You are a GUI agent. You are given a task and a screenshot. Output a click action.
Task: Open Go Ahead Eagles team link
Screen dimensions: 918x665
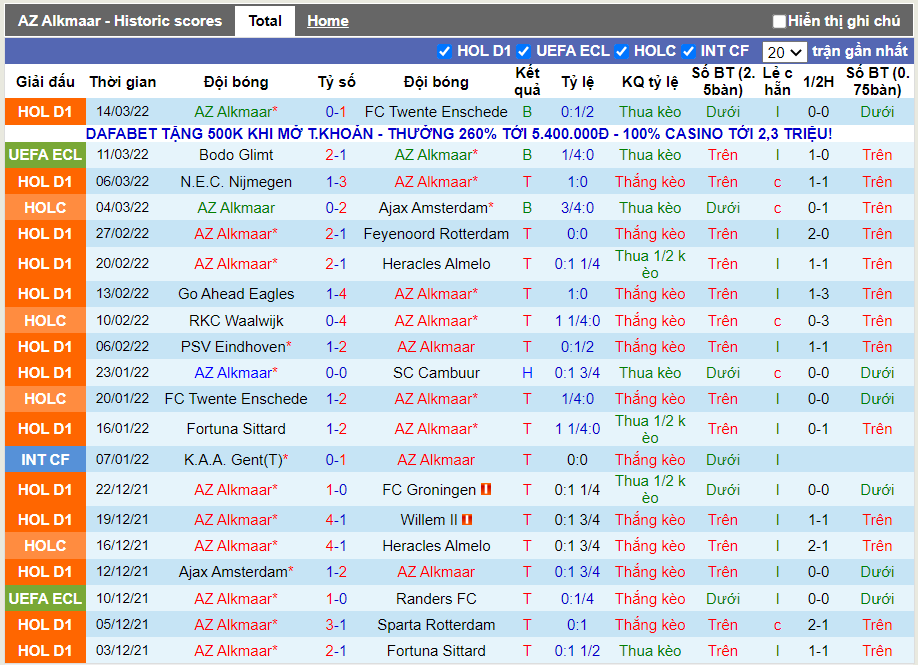click(x=236, y=294)
